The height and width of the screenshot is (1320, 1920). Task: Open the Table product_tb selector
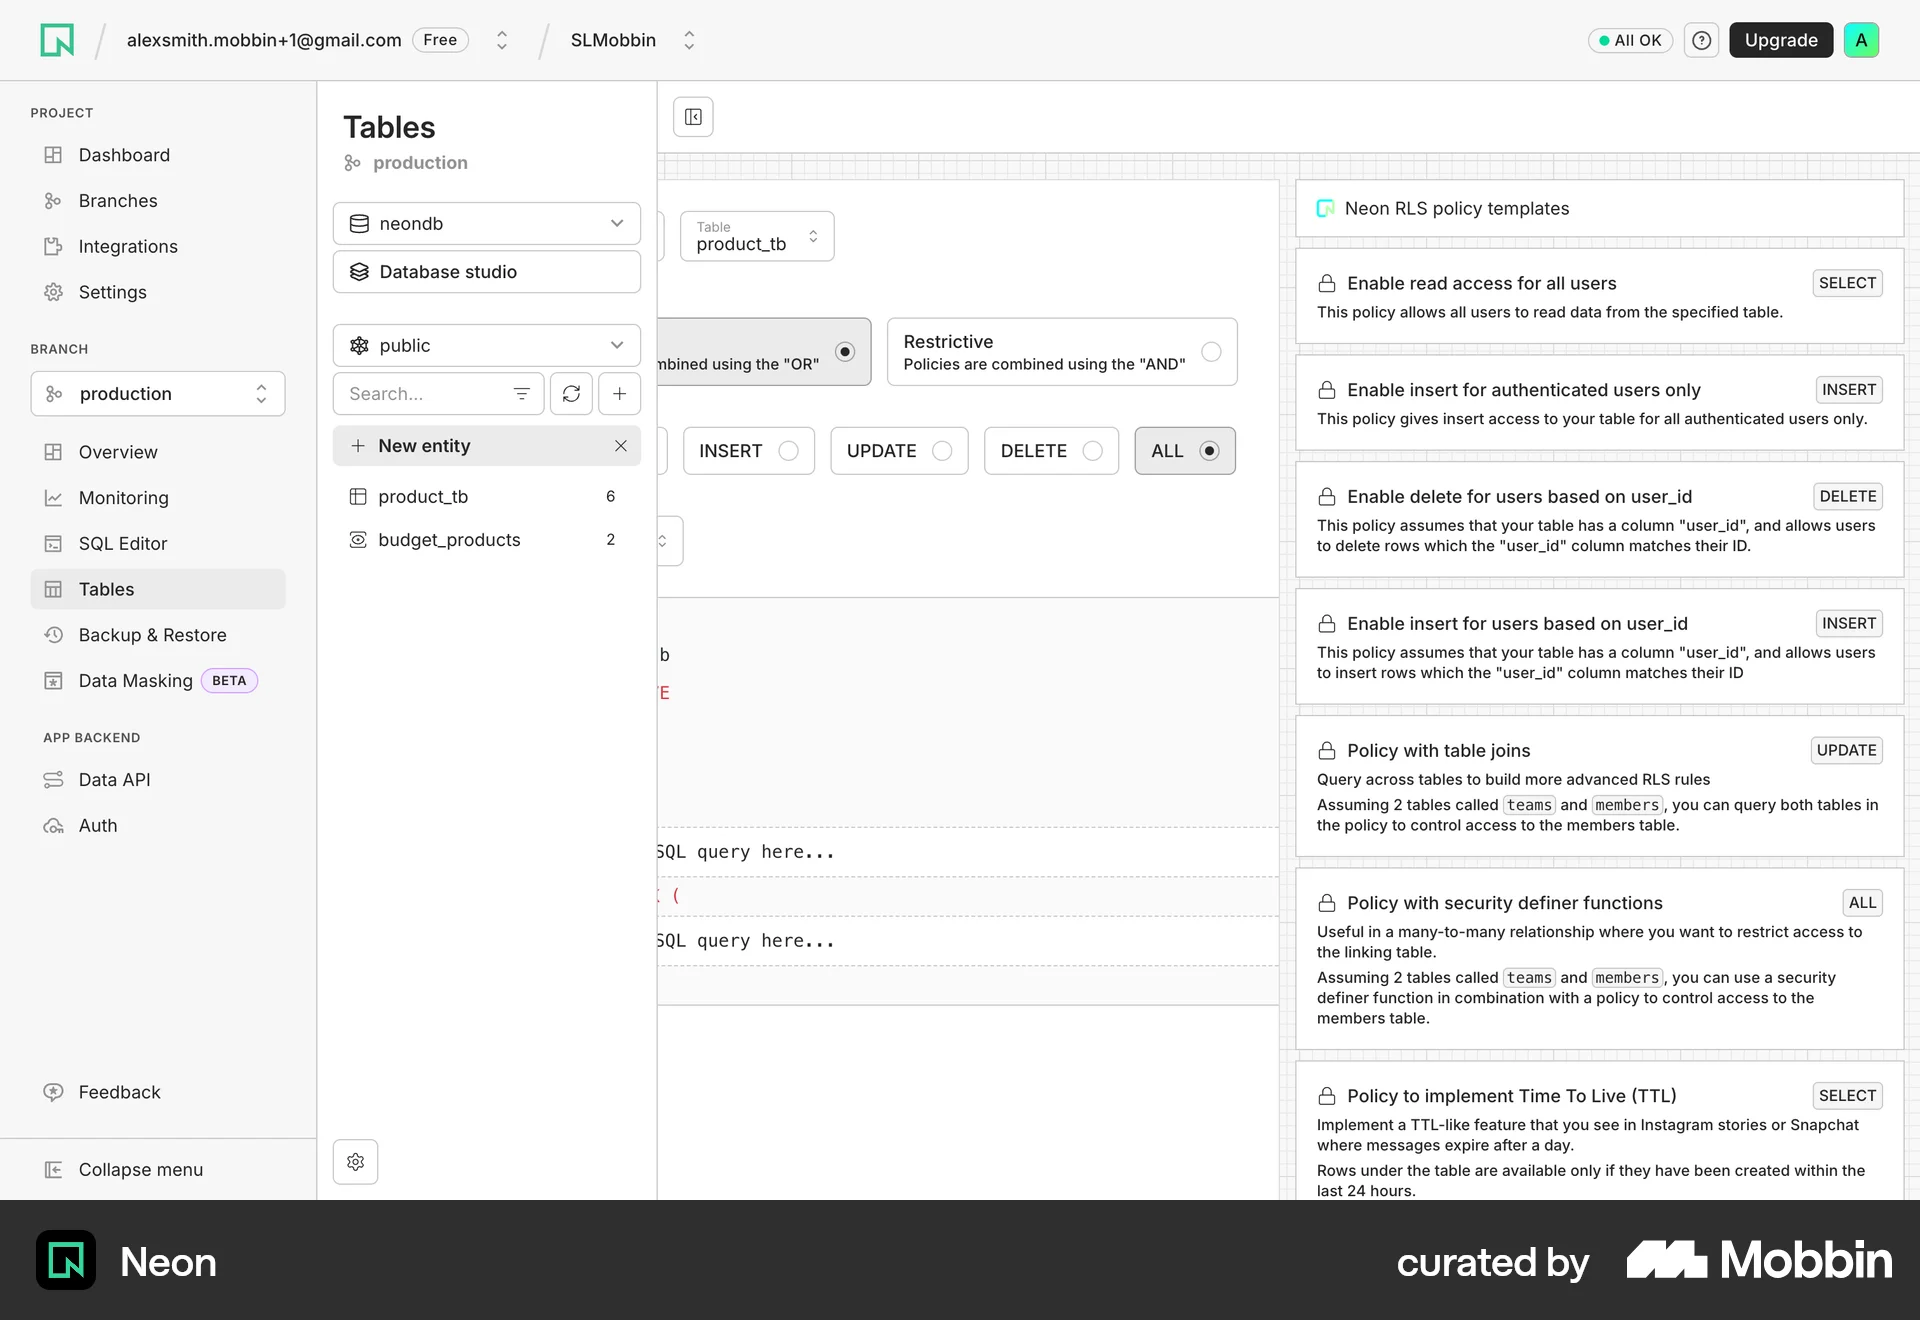click(x=757, y=237)
